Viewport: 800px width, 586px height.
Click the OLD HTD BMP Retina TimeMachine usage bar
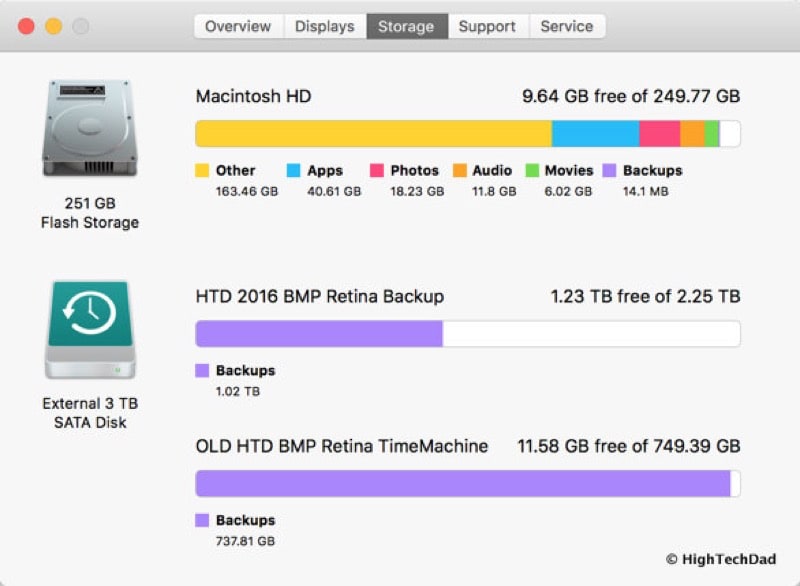[x=467, y=484]
